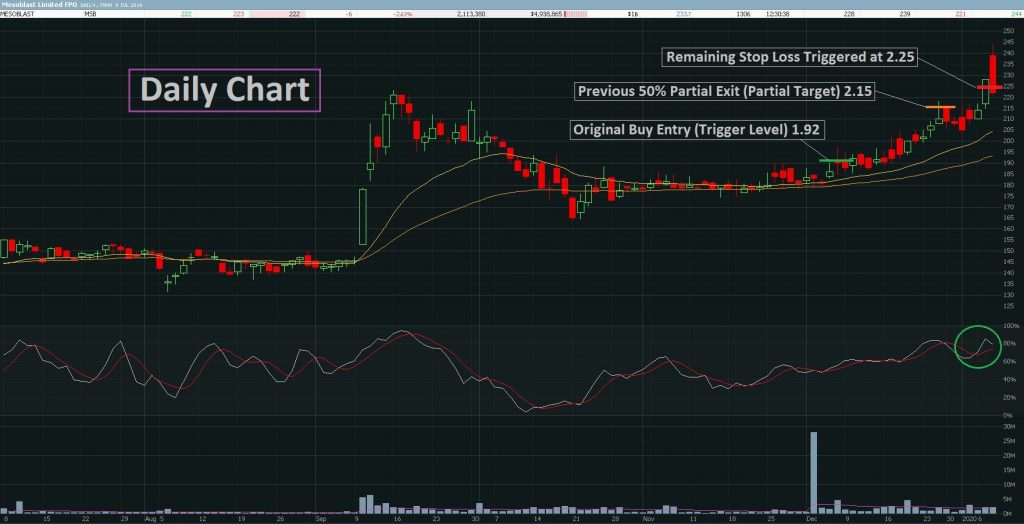This screenshot has height=524, width=1024.
Task: Click the tallest volume bar in early December
Action: point(814,472)
